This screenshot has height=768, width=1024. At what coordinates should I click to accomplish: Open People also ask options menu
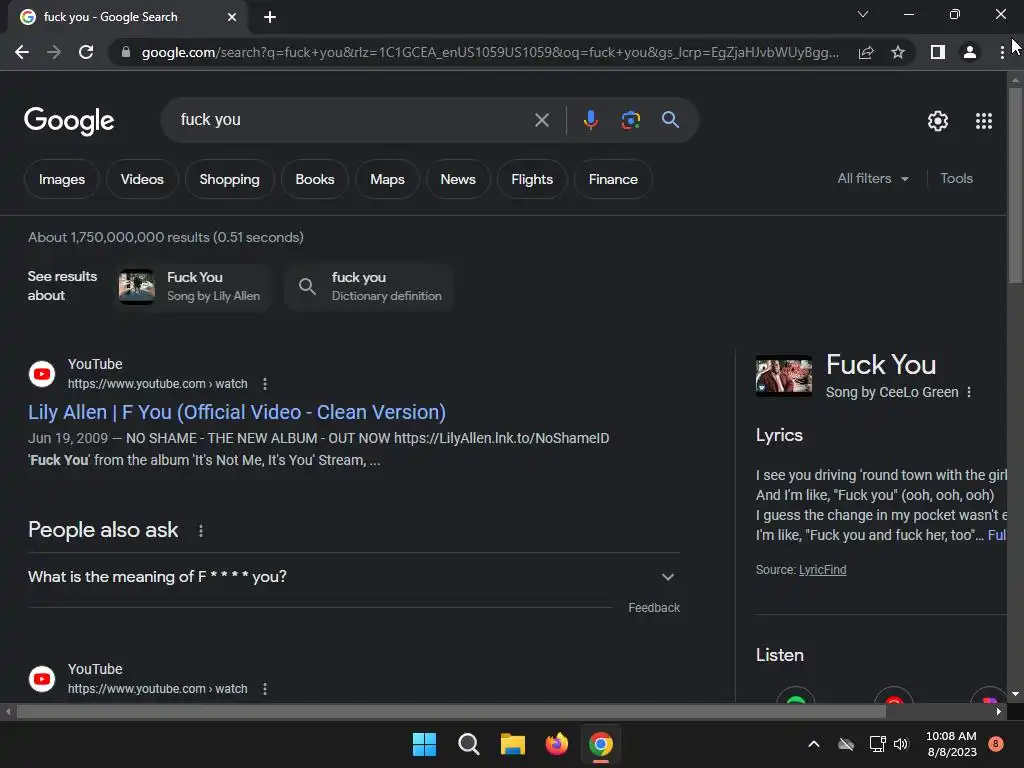tap(200, 531)
